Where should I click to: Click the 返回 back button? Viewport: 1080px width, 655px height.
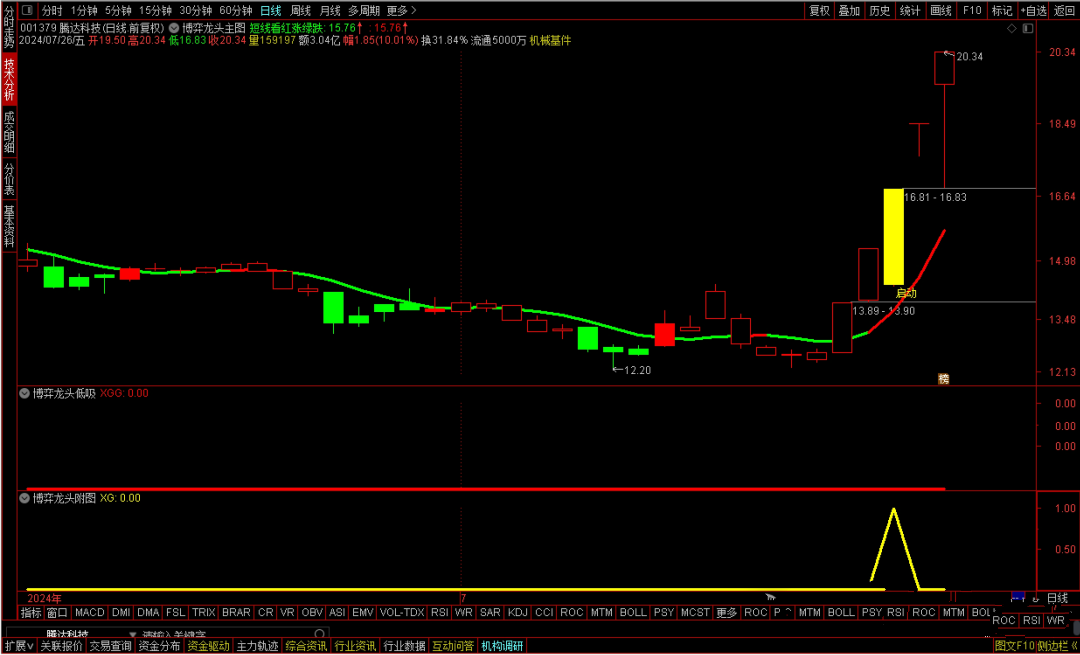pos(1064,11)
